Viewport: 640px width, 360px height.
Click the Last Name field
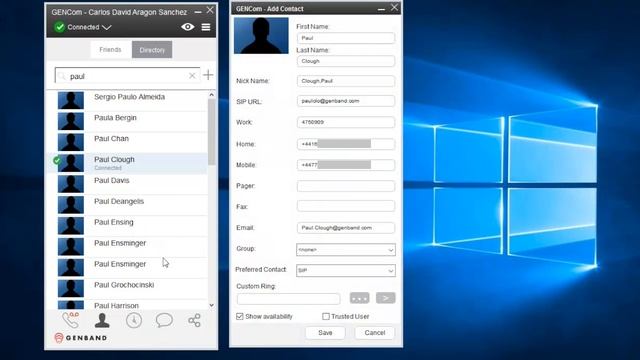(346, 61)
